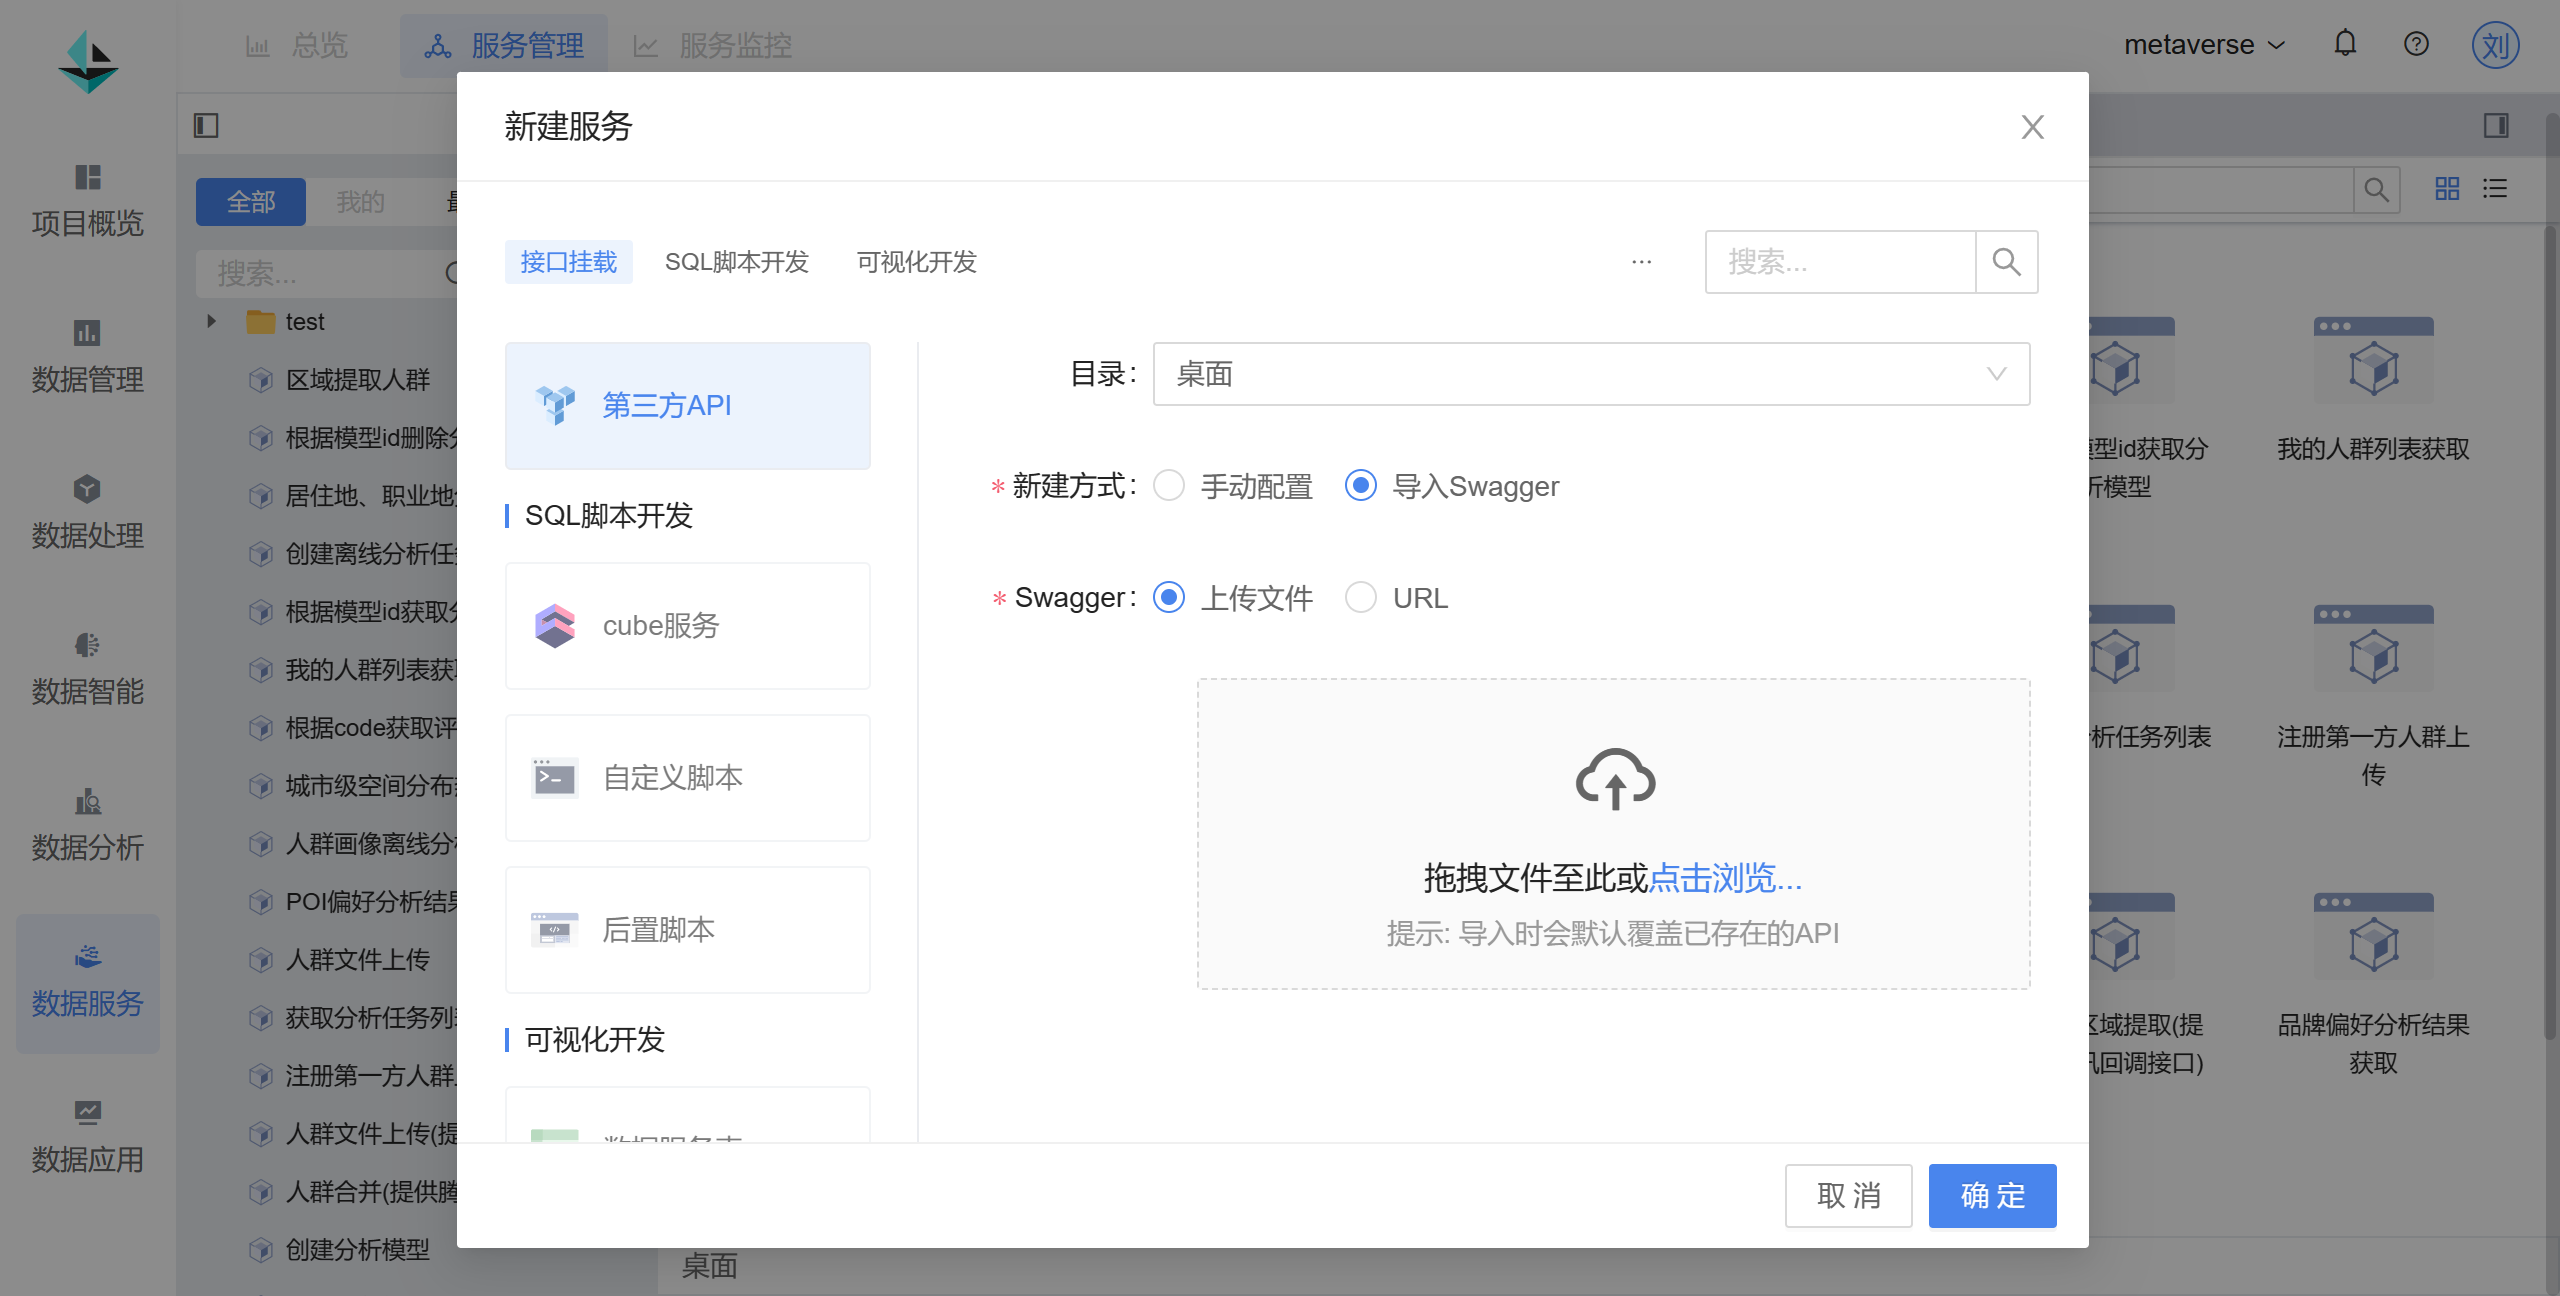Open the 注册第一方人群上传 service card
Screen dimensions: 2560x1296
2373,697
